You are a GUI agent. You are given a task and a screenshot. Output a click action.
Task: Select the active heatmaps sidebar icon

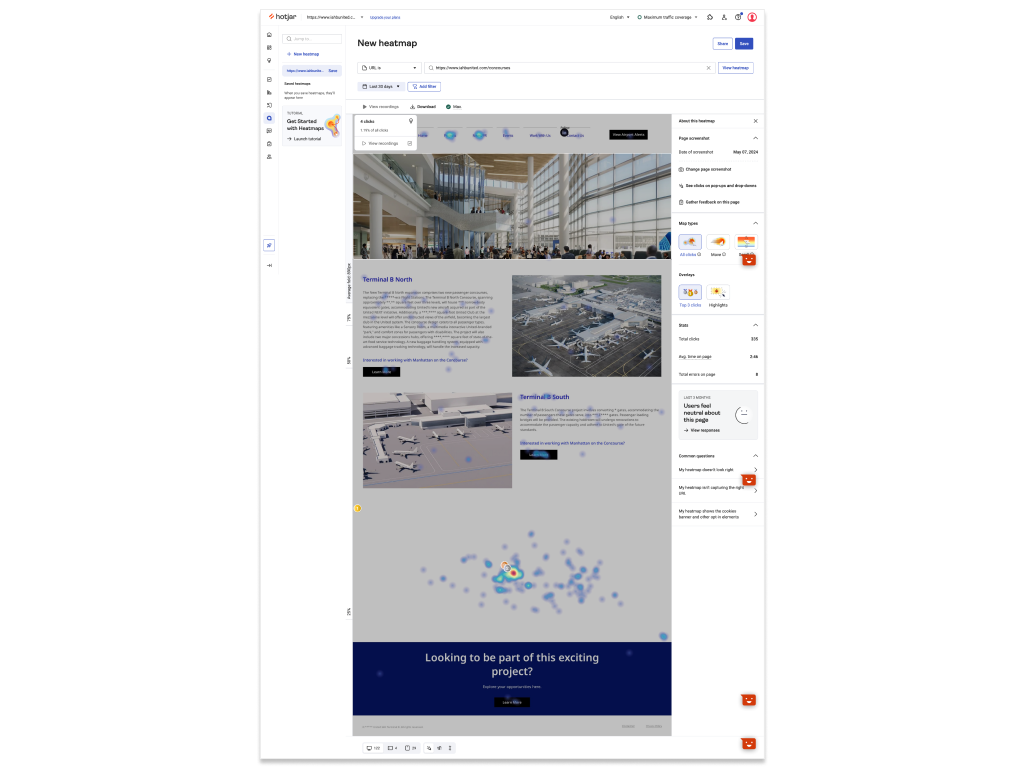(x=269, y=118)
